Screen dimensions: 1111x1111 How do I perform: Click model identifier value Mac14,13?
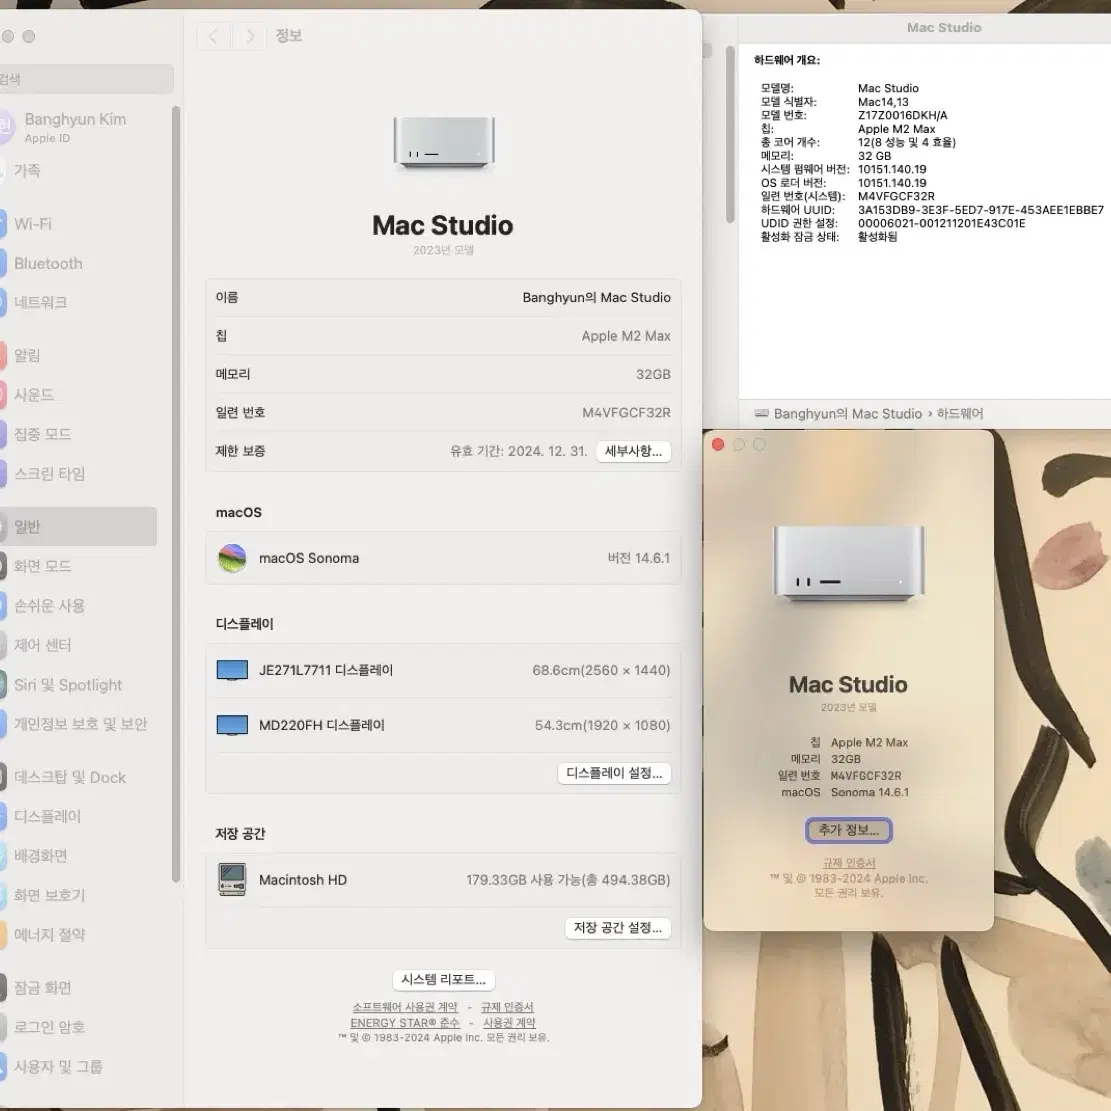(883, 102)
